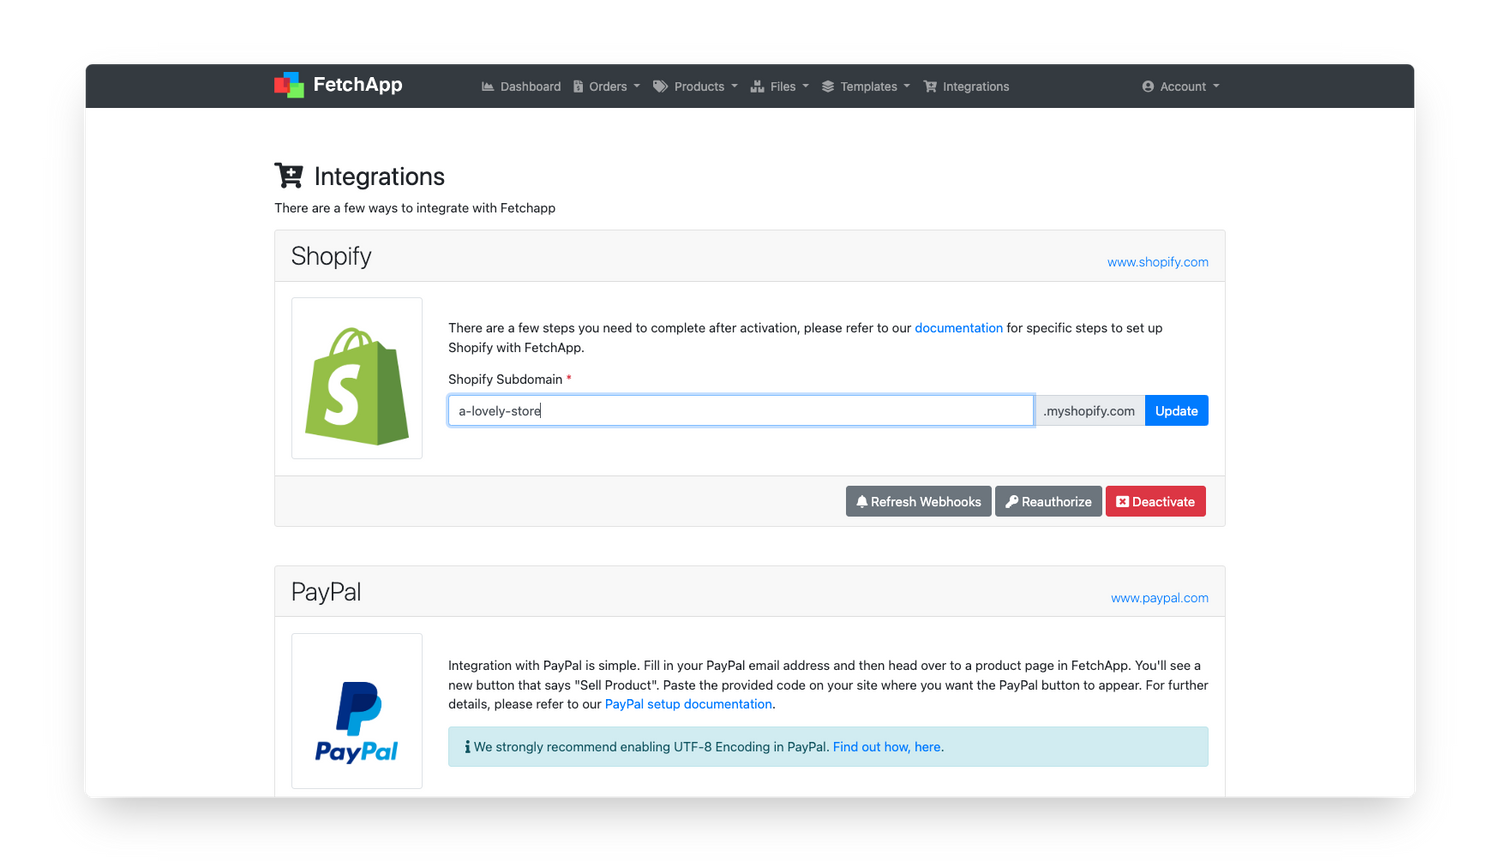The image size is (1500, 861).
Task: Click the Products tags icon
Action: (660, 87)
